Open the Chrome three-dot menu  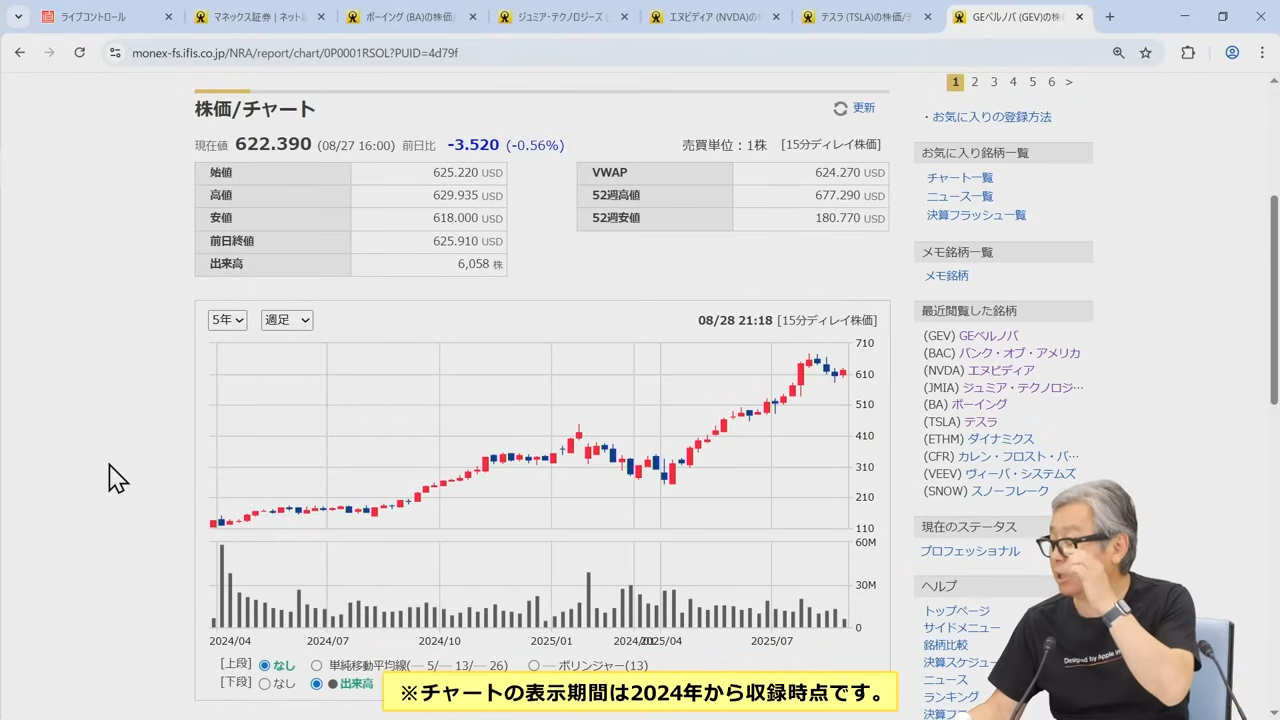tap(1261, 53)
